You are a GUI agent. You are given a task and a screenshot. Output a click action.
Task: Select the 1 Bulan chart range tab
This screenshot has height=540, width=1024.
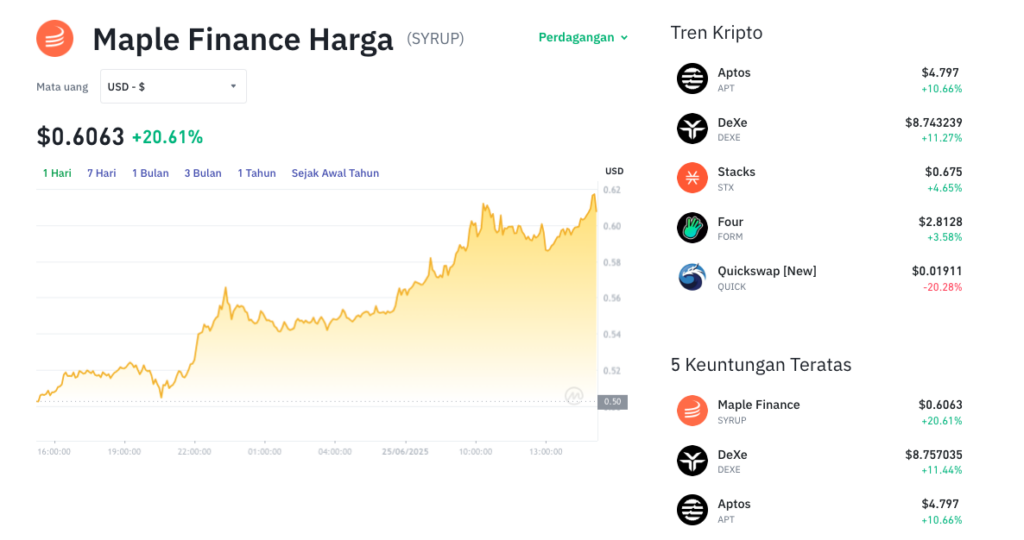pyautogui.click(x=150, y=173)
